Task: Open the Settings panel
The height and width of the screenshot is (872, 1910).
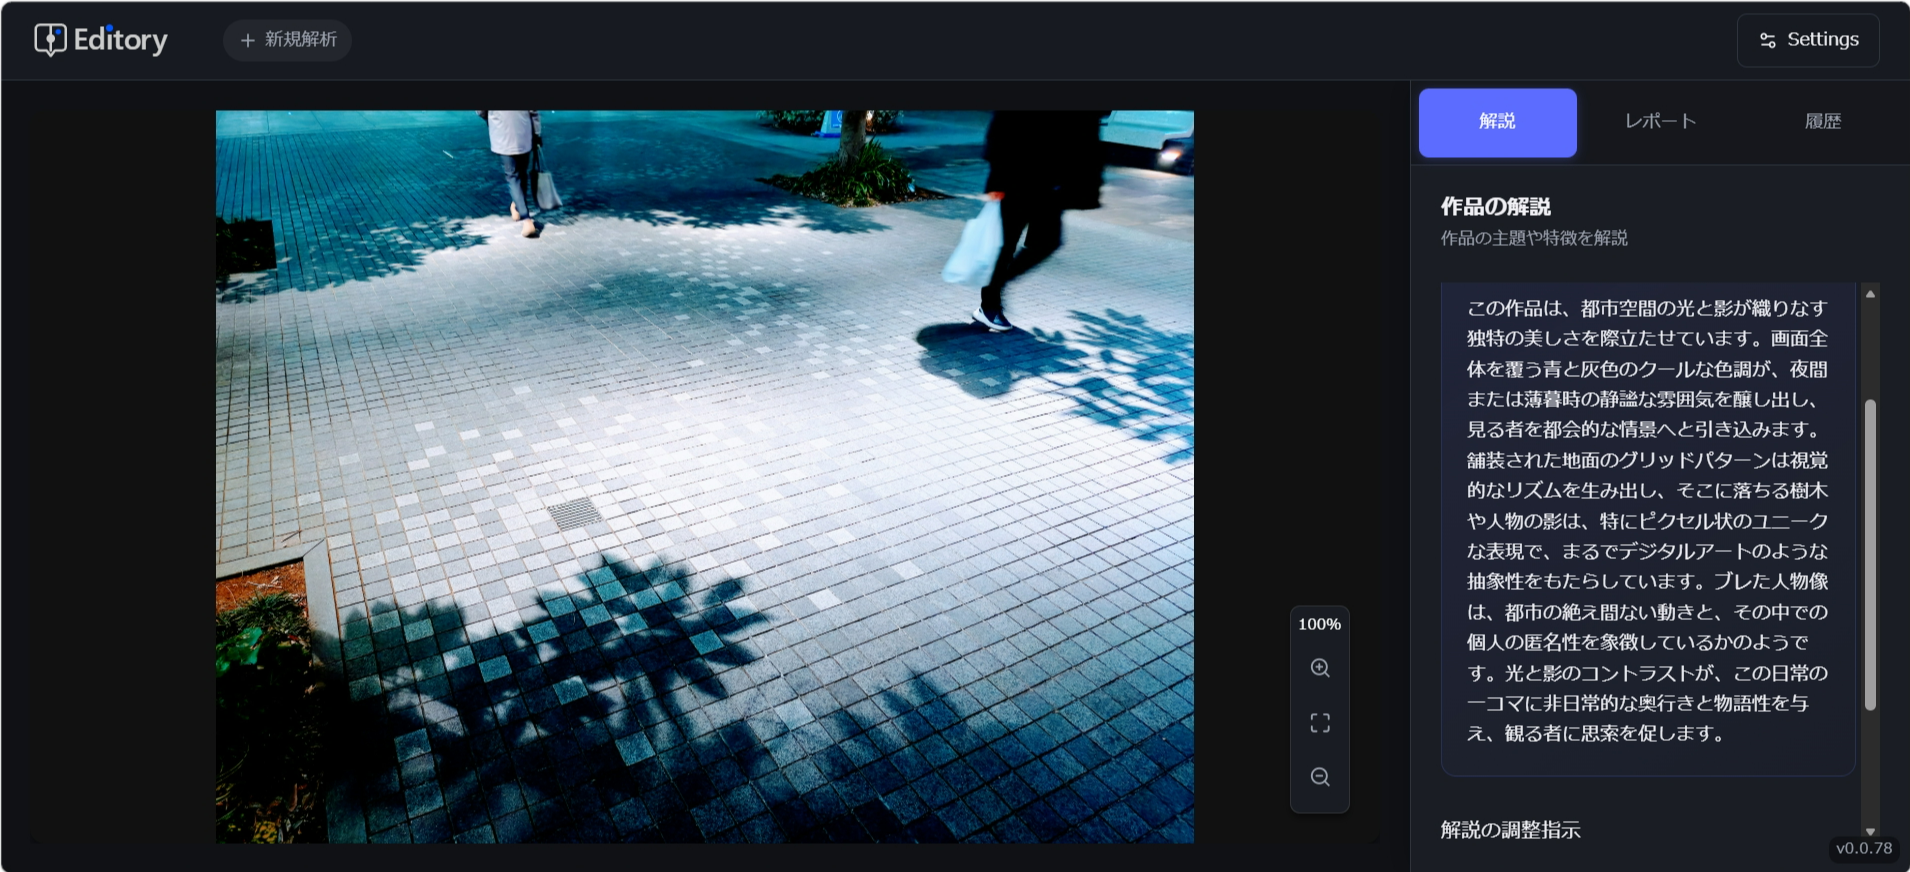Action: pos(1808,40)
